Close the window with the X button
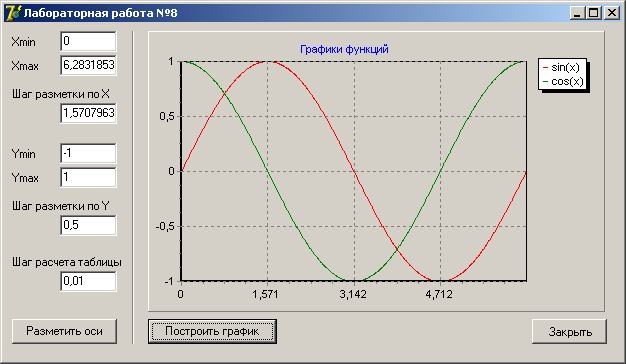This screenshot has width=626, height=364. point(612,13)
